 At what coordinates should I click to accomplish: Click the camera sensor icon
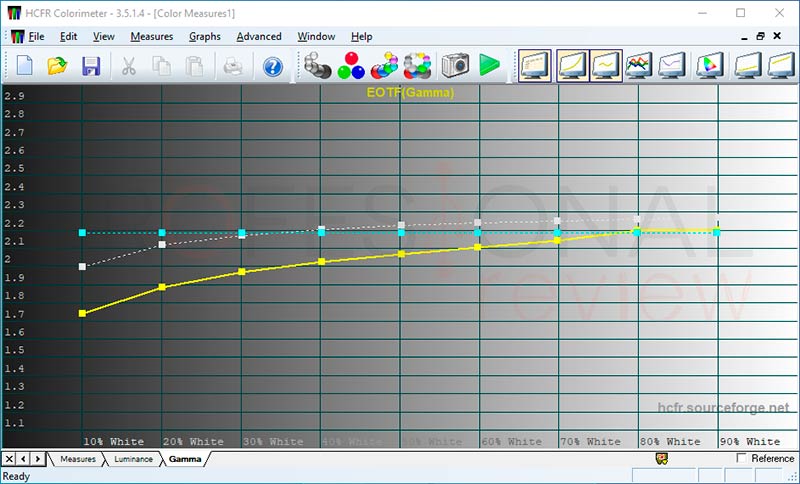pyautogui.click(x=455, y=65)
